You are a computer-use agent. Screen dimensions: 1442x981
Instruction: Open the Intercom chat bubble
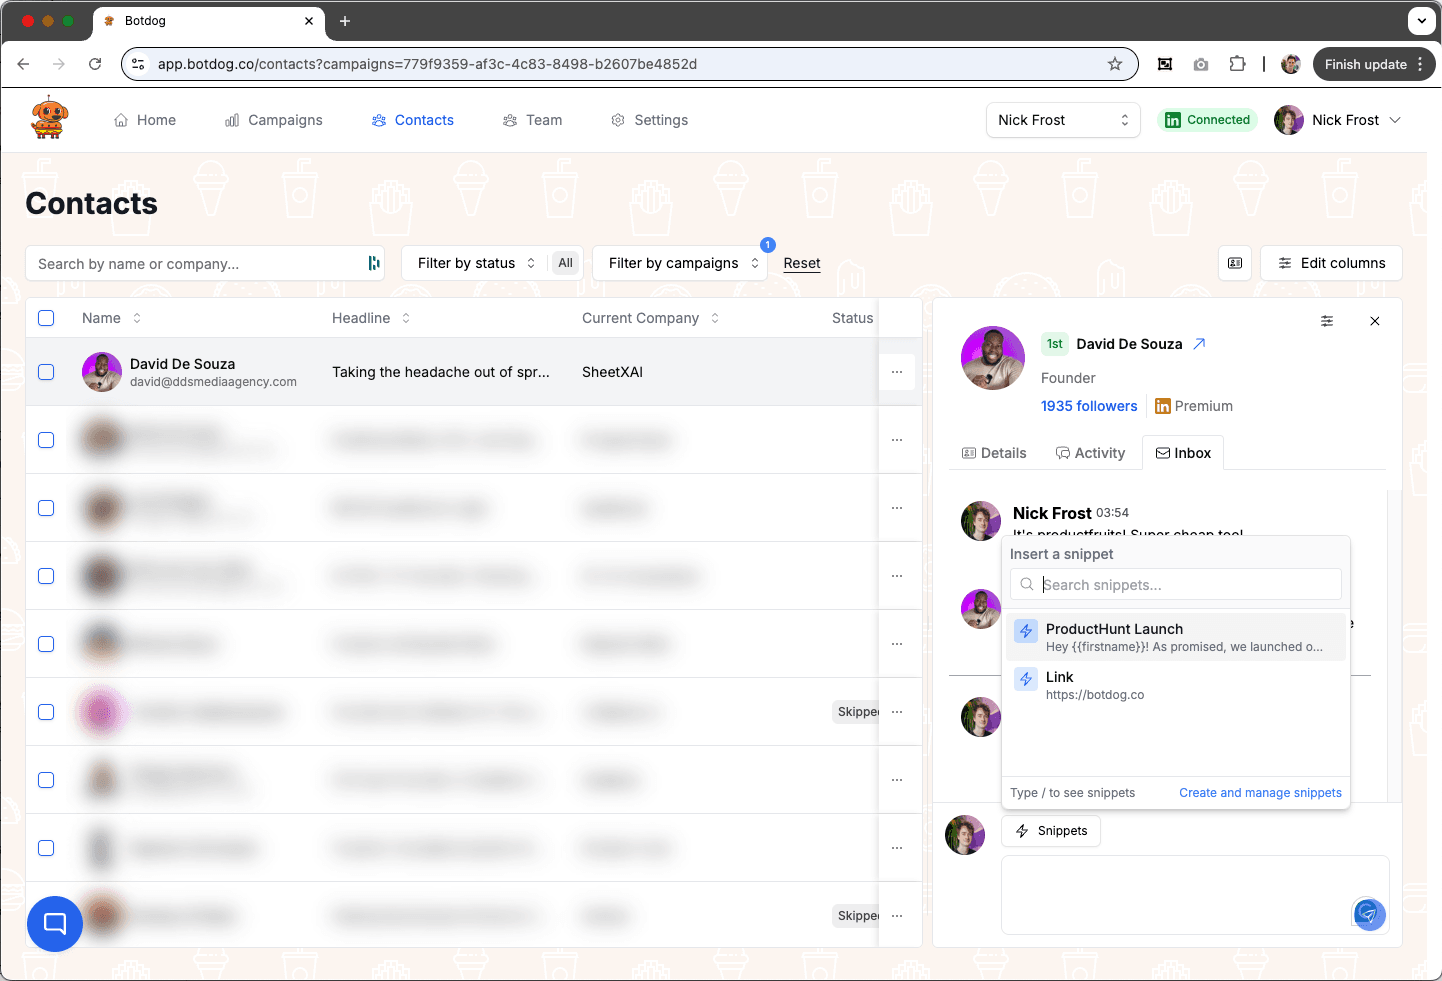[x=54, y=923]
